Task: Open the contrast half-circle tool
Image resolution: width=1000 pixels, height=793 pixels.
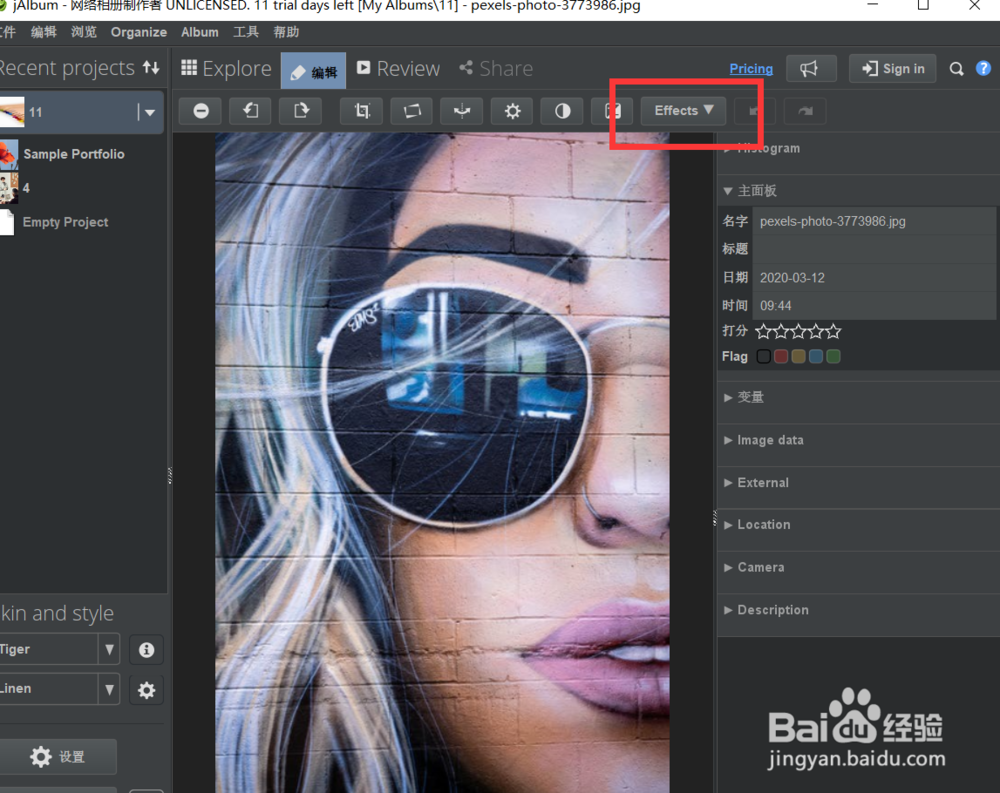Action: tap(562, 111)
